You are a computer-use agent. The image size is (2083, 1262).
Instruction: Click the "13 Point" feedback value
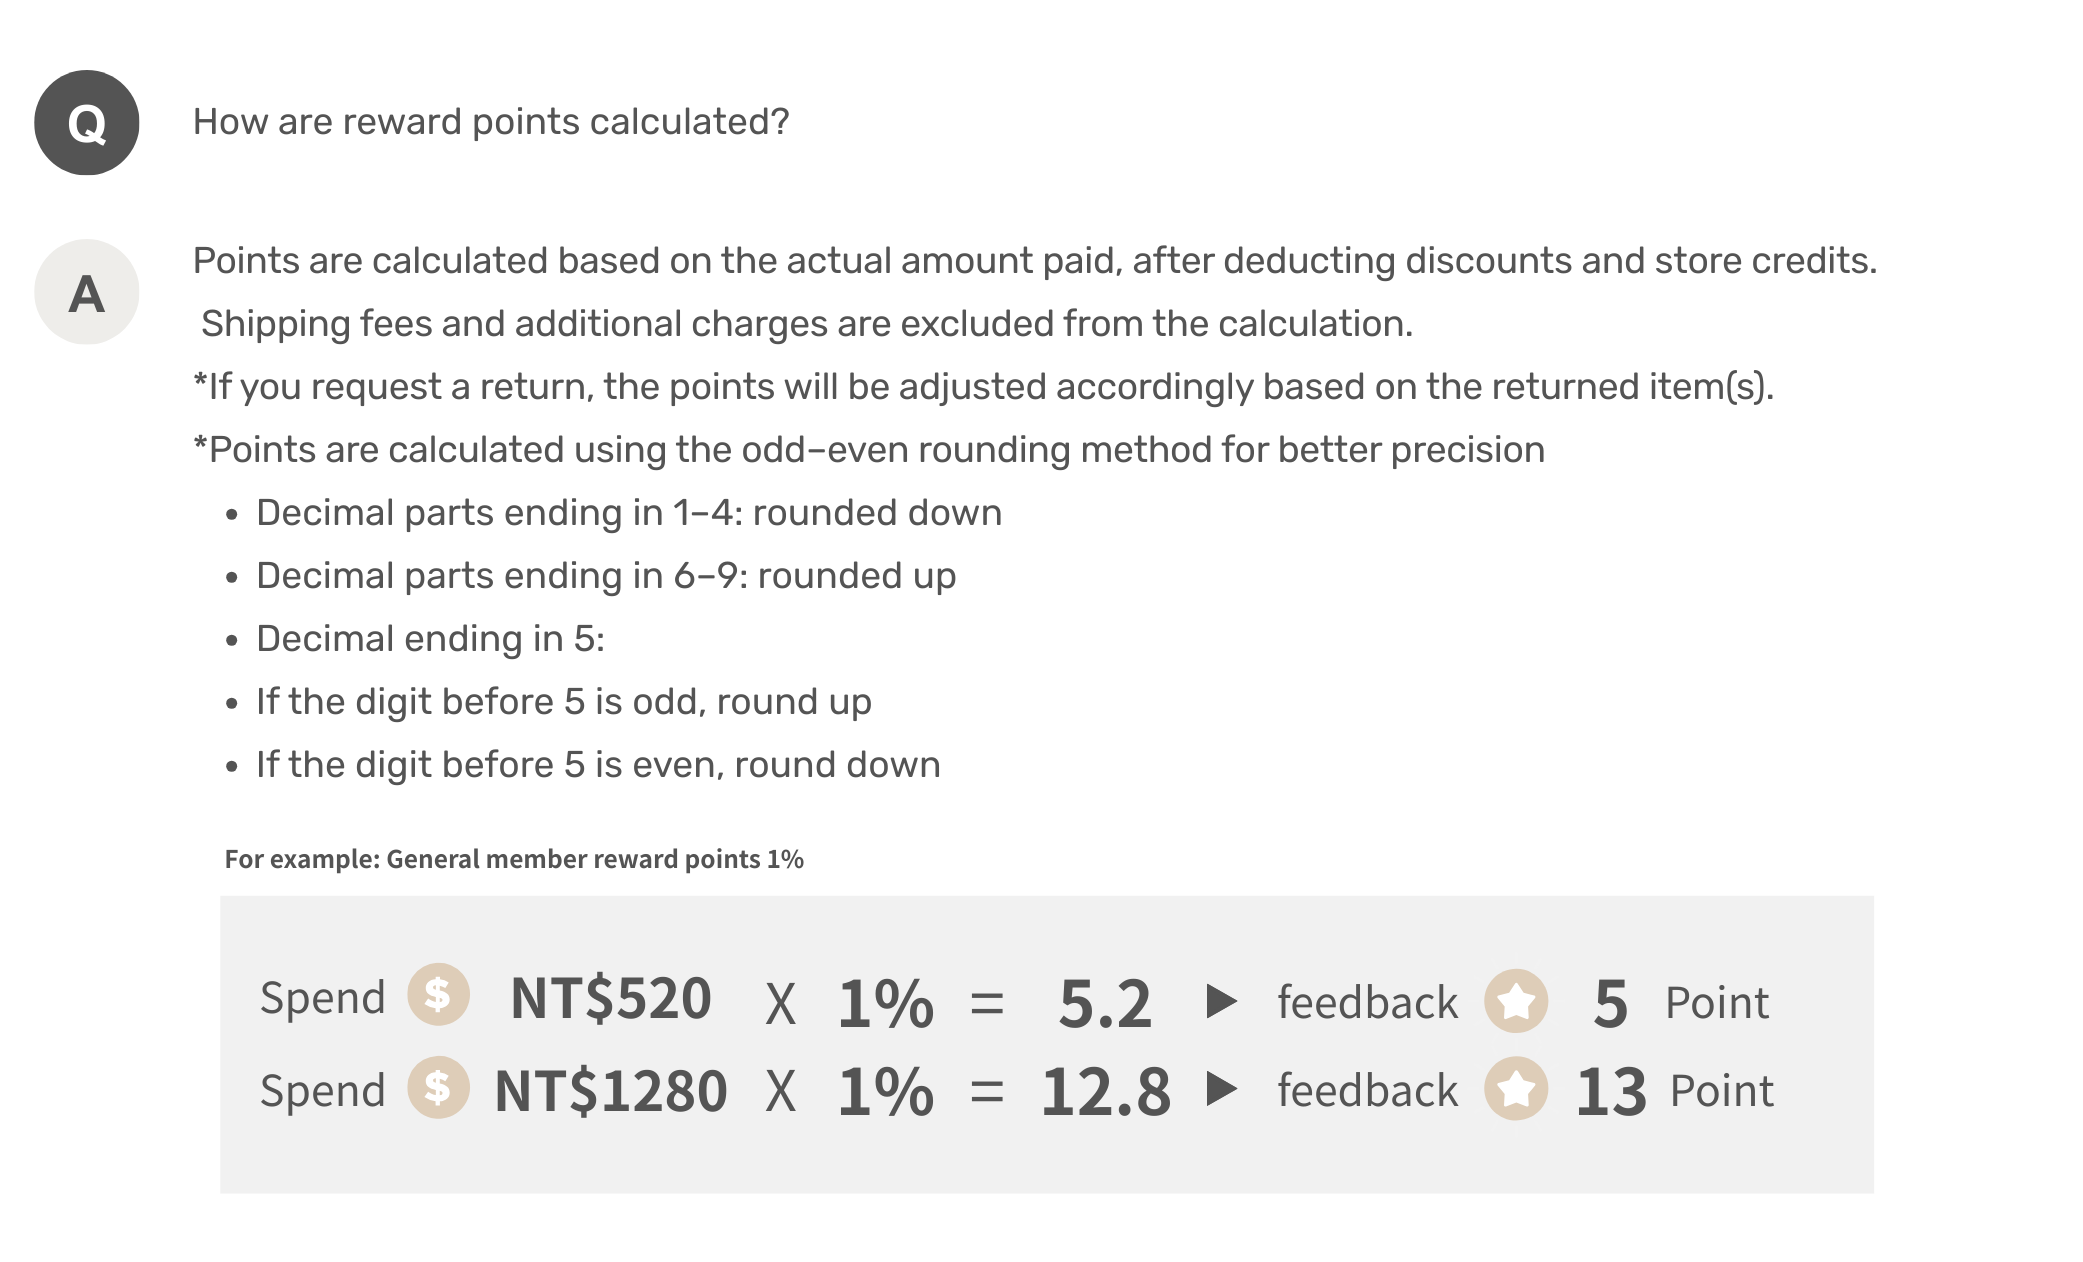[1674, 1091]
